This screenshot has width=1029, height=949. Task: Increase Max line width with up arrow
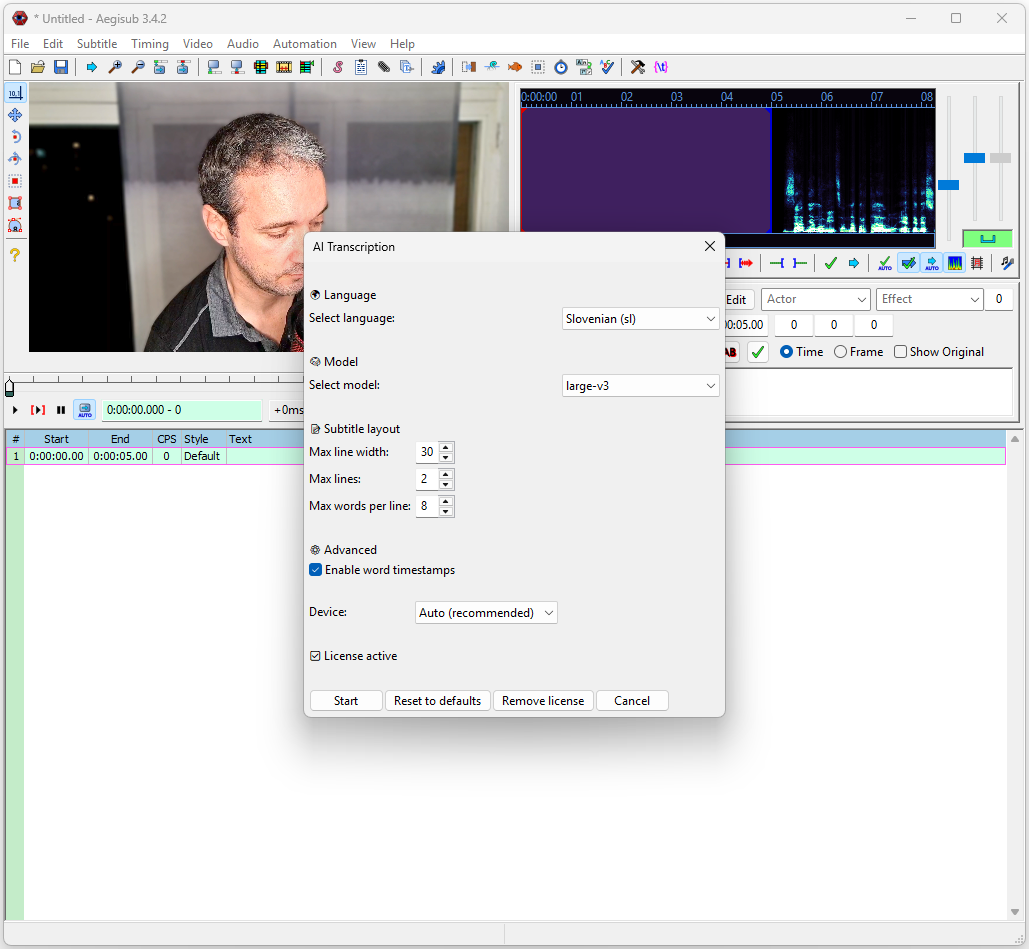tap(446, 447)
